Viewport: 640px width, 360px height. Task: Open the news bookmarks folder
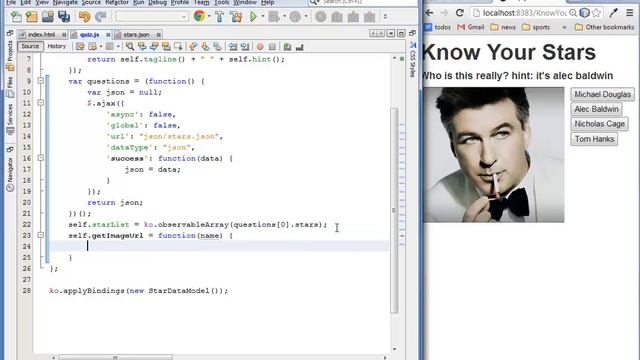(x=503, y=27)
